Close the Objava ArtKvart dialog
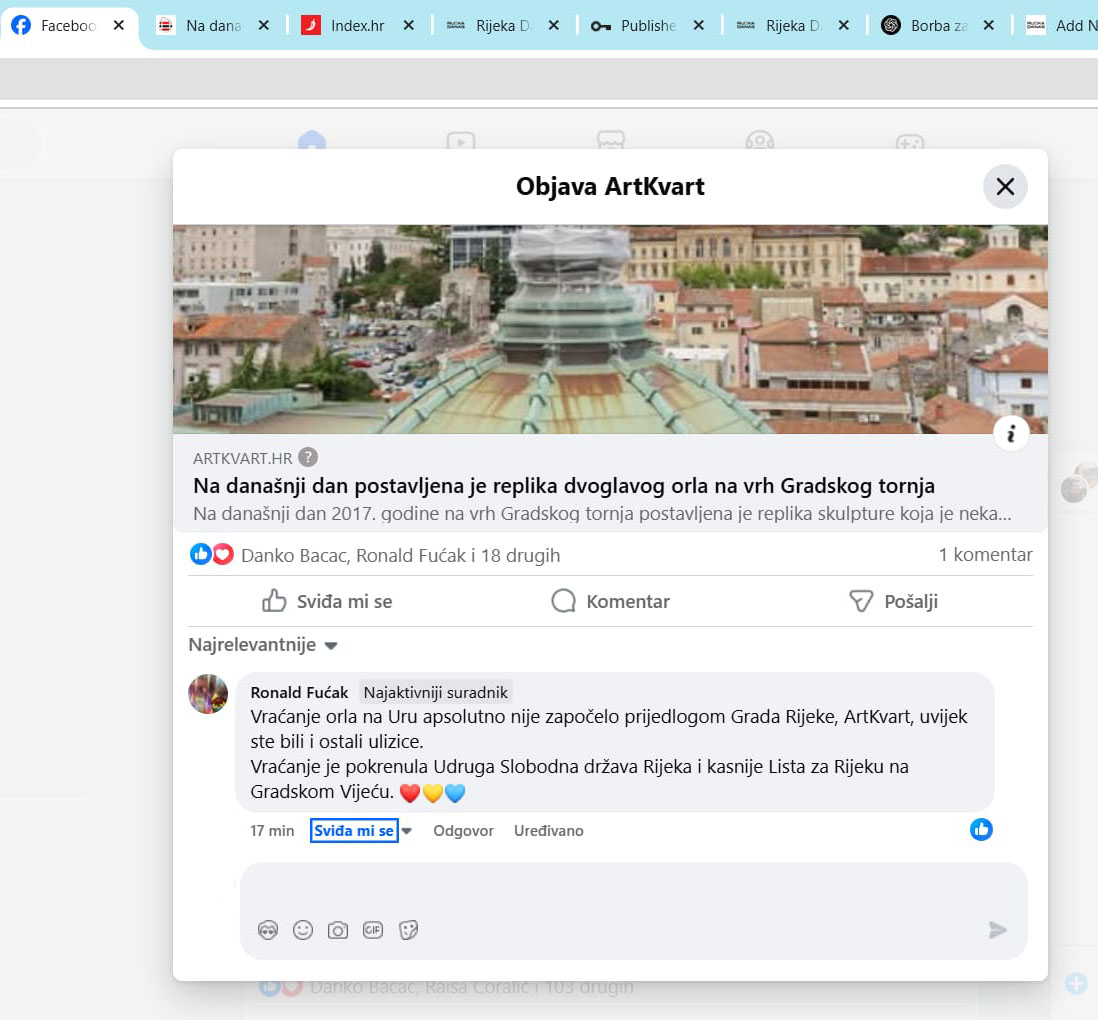 coord(1005,186)
